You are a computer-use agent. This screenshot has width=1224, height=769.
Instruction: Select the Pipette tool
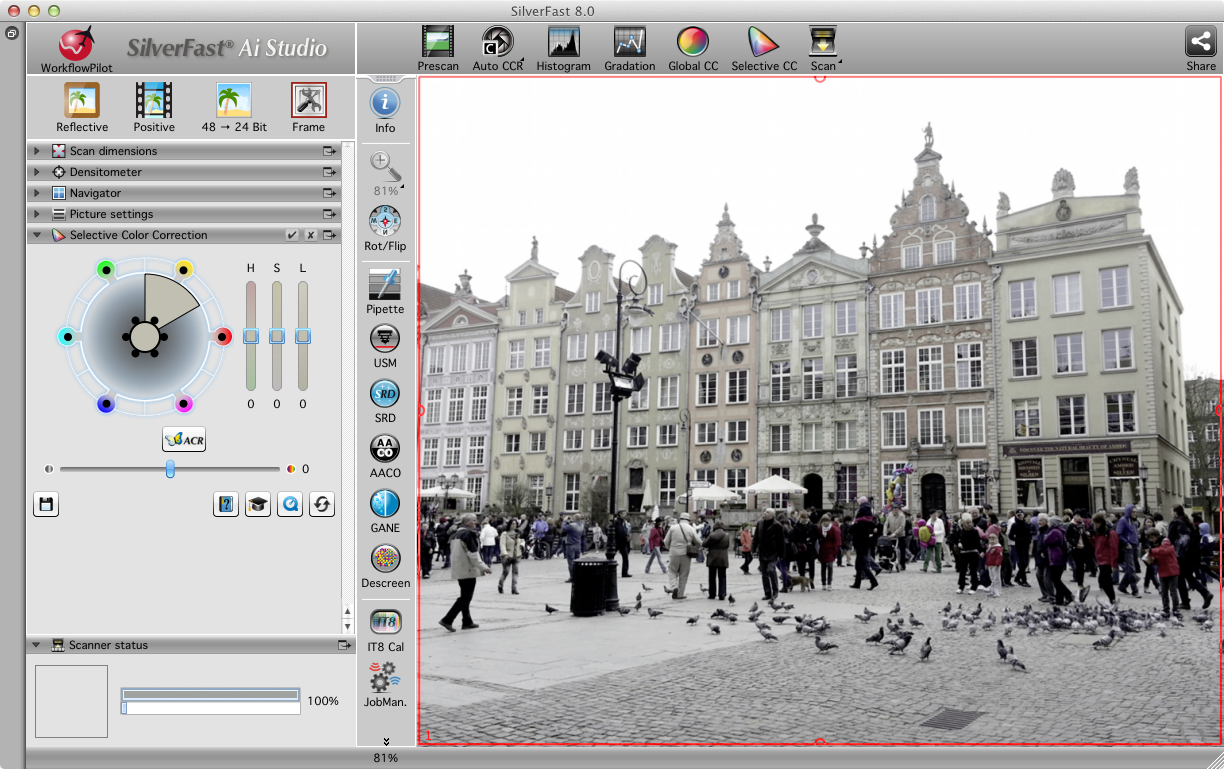click(385, 286)
